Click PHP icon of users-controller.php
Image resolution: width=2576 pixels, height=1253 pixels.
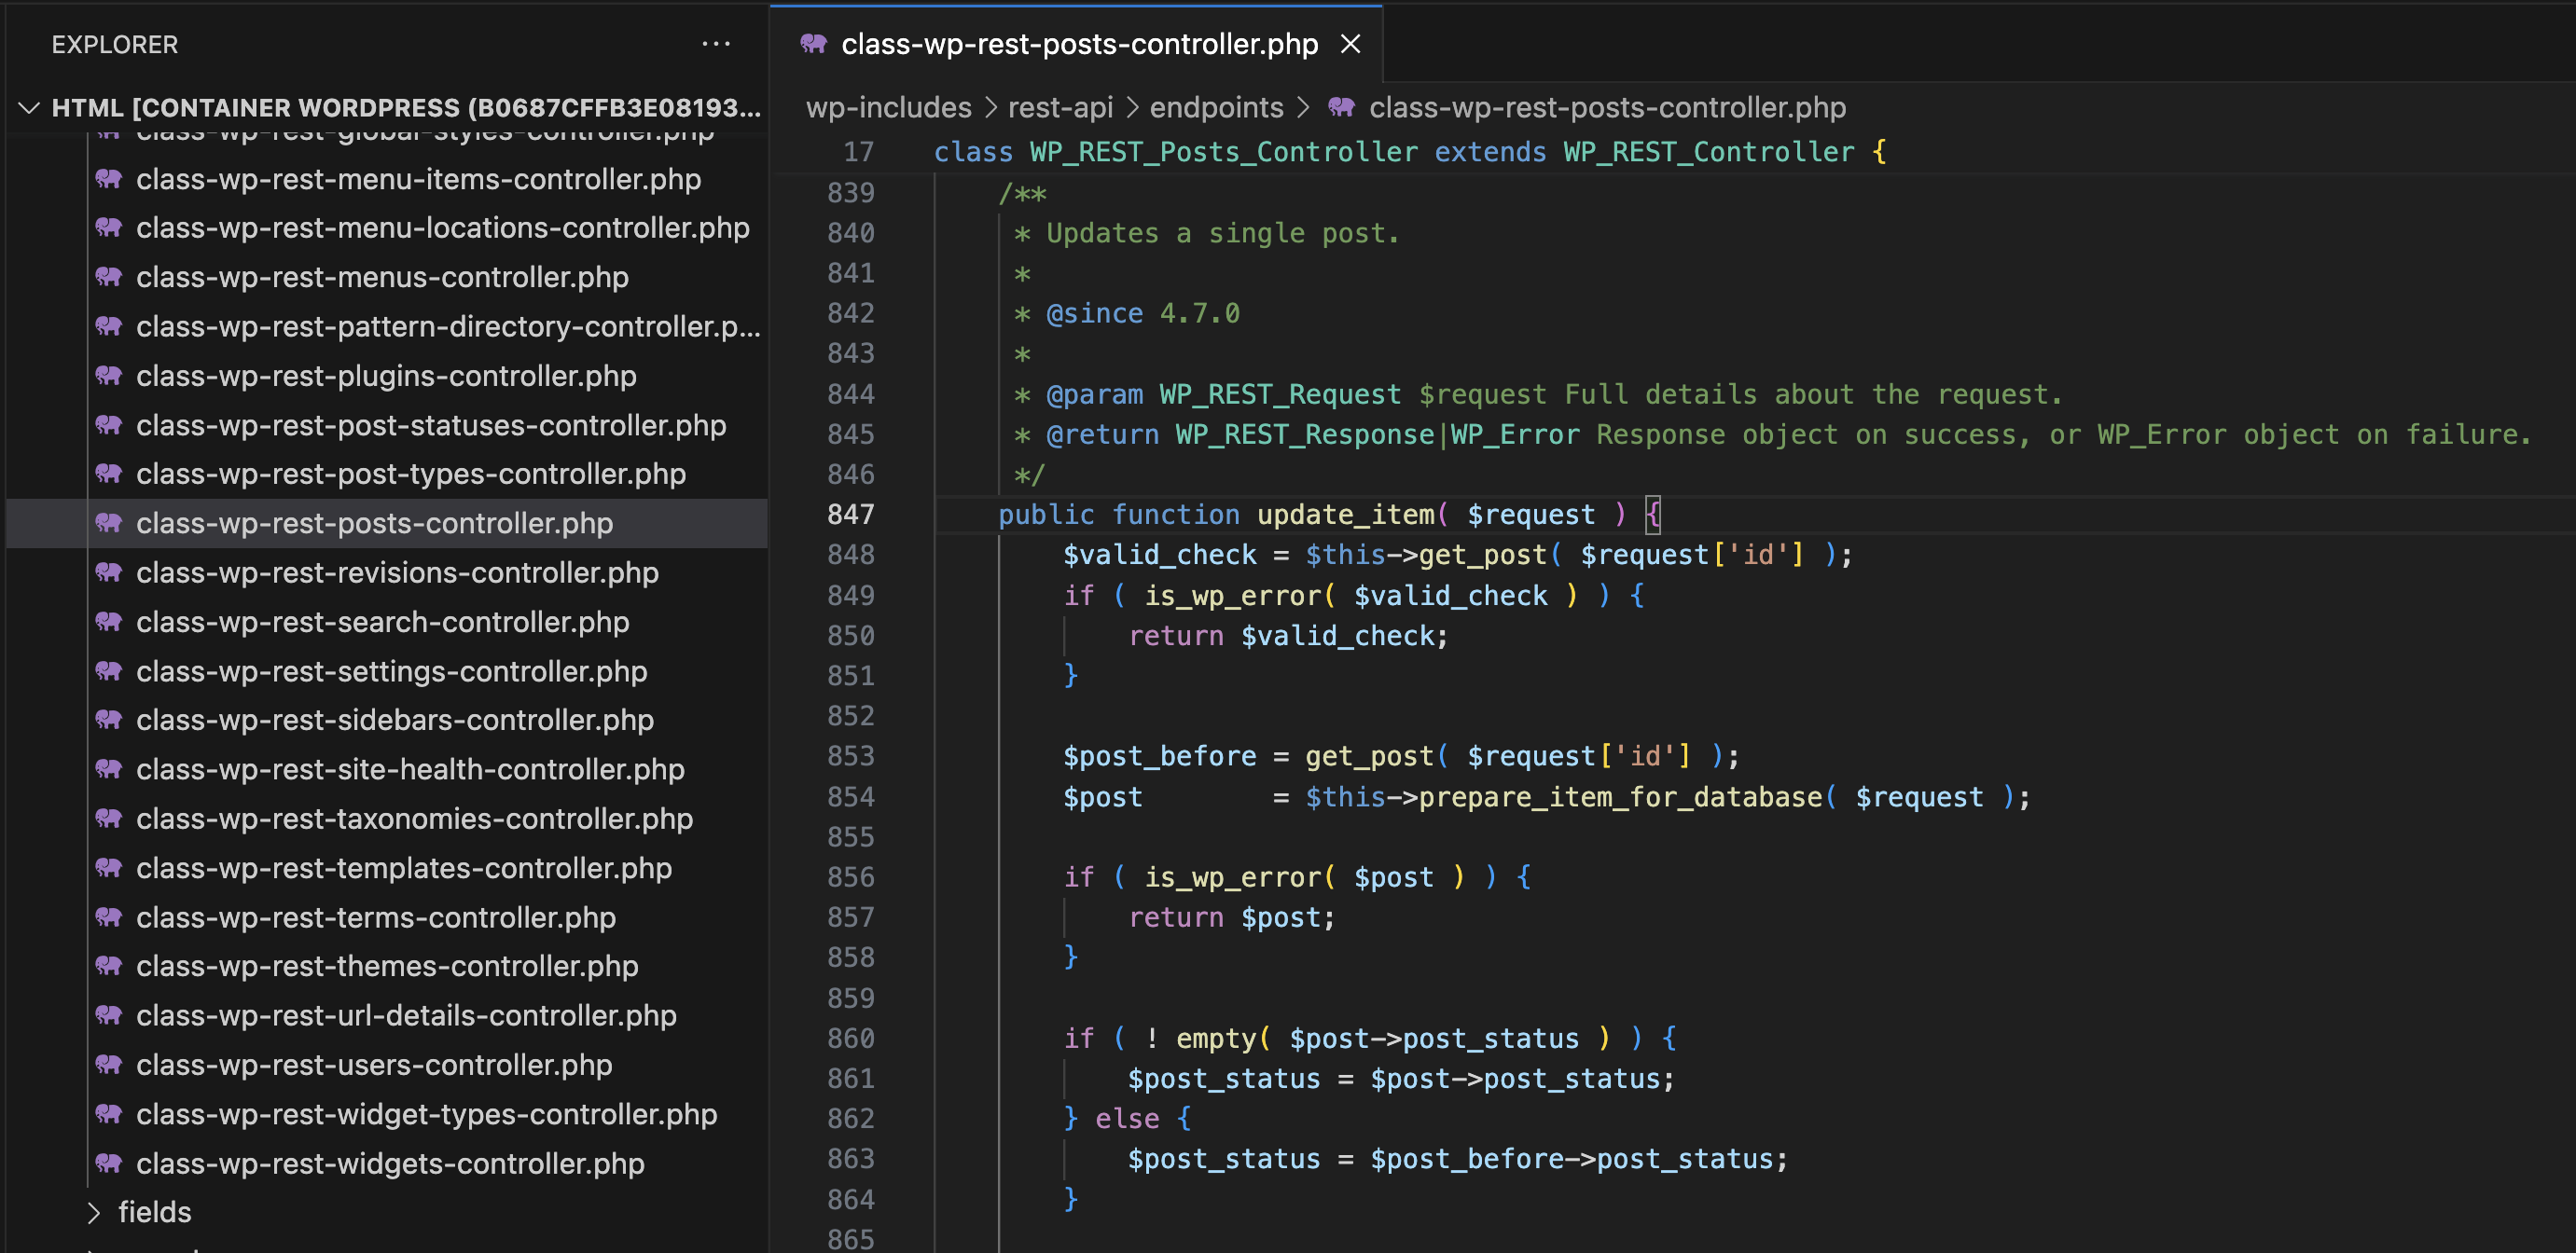tap(109, 1065)
